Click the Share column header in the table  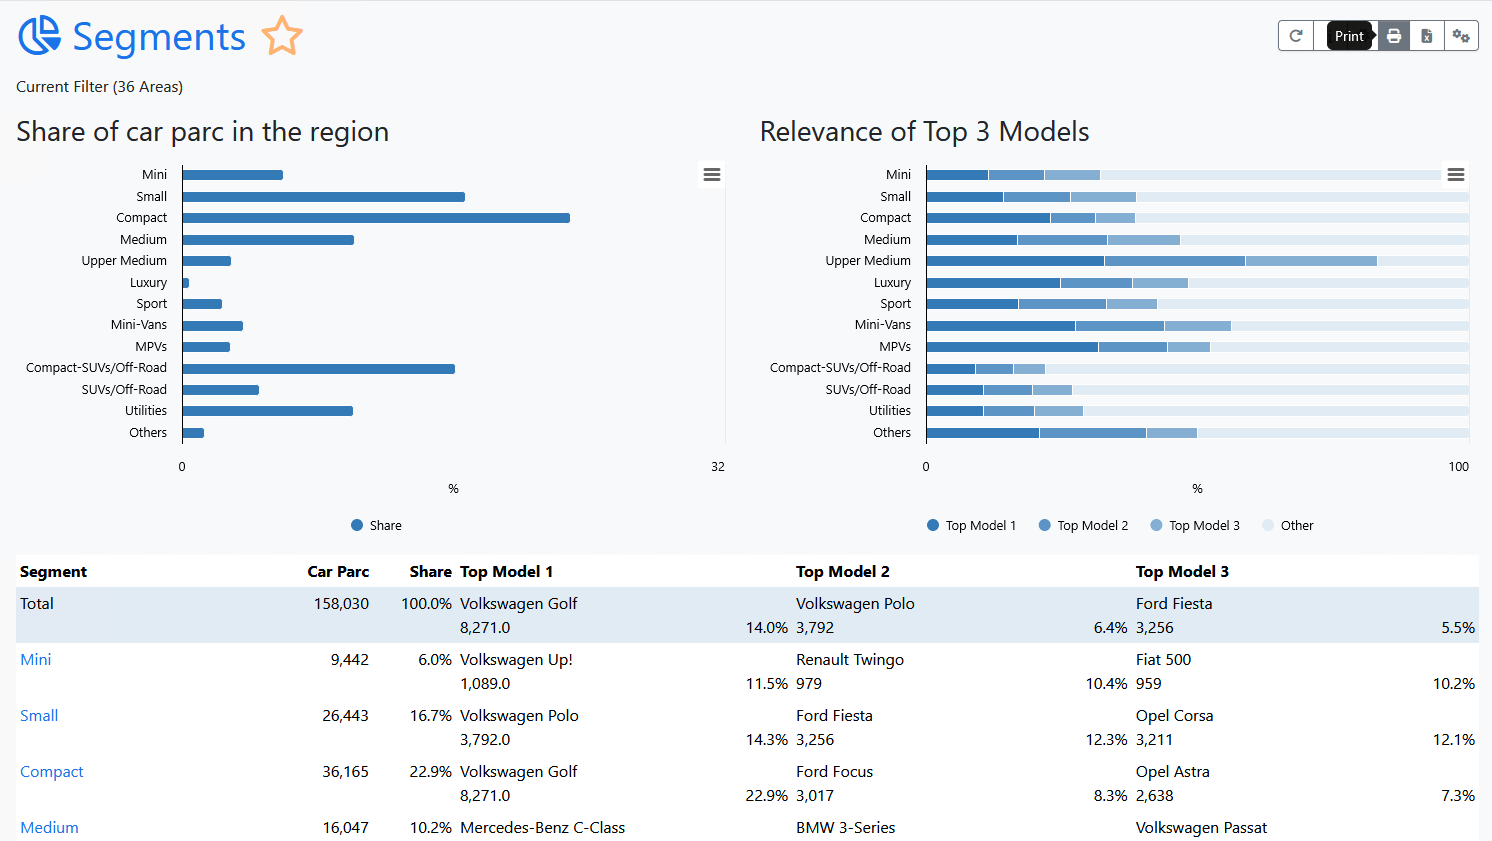pos(431,572)
